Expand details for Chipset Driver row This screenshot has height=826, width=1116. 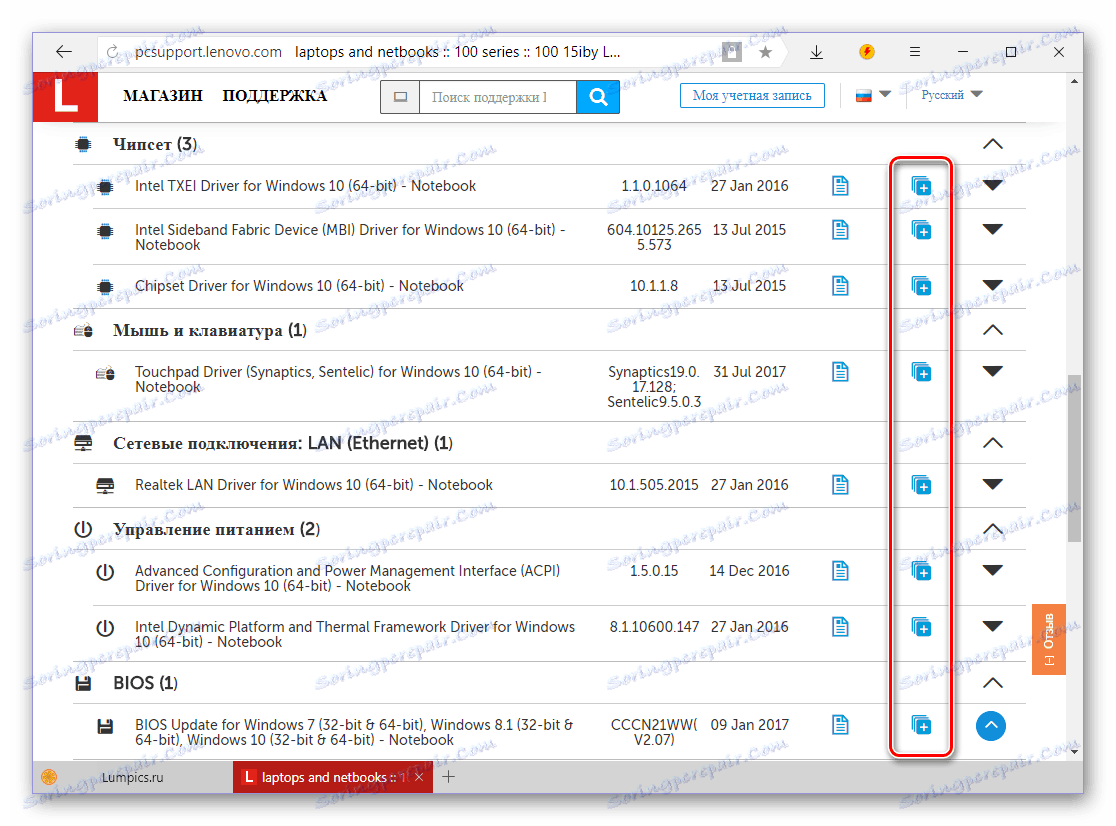pyautogui.click(x=992, y=285)
